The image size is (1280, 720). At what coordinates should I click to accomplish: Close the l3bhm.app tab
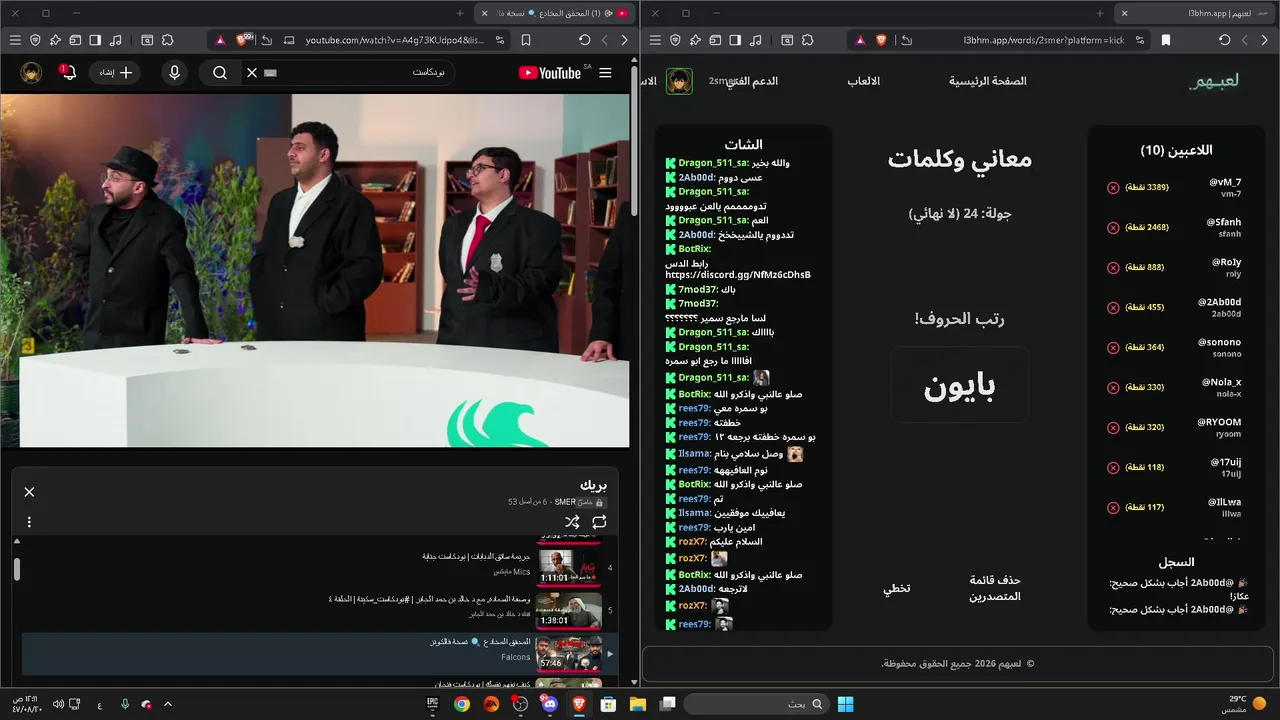point(1124,13)
